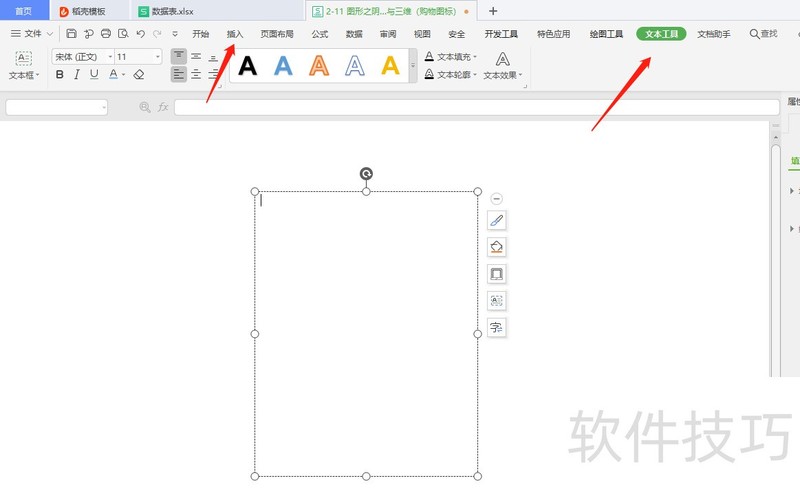The height and width of the screenshot is (496, 800).
Task: Open the Text Box (文本框) dropdown
Action: click(23, 66)
